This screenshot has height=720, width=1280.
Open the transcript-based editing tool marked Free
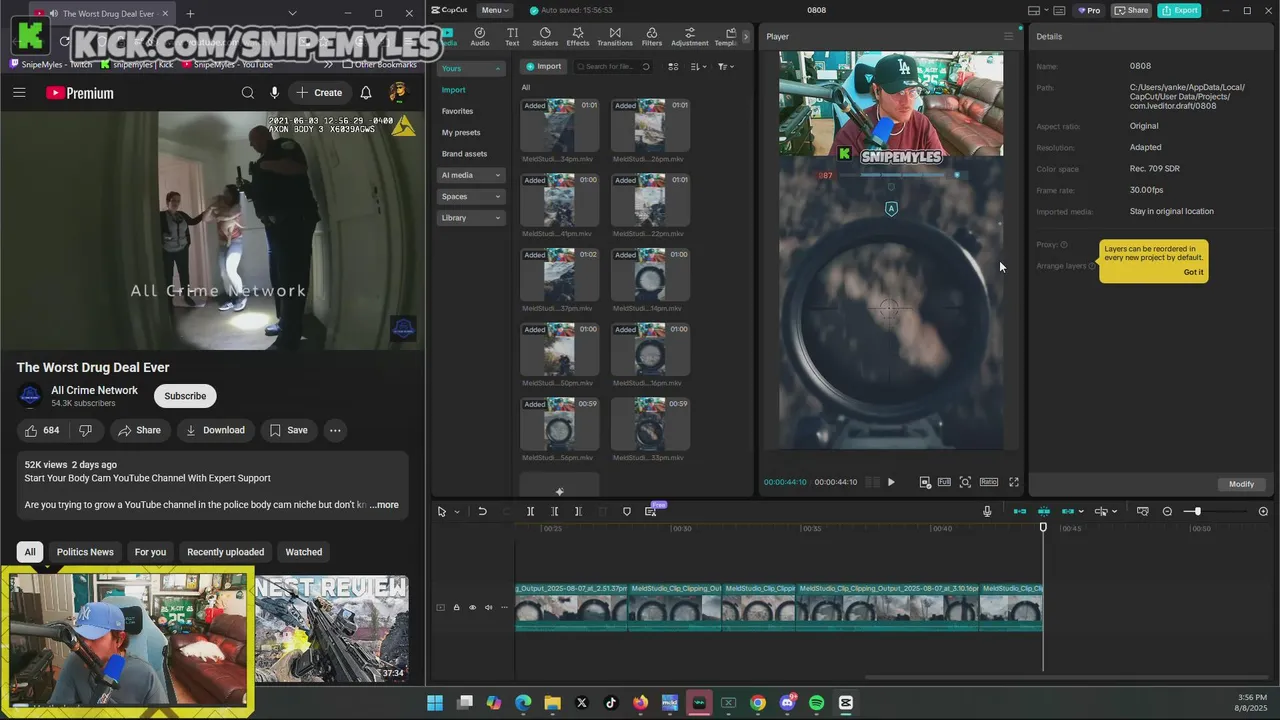pos(651,511)
